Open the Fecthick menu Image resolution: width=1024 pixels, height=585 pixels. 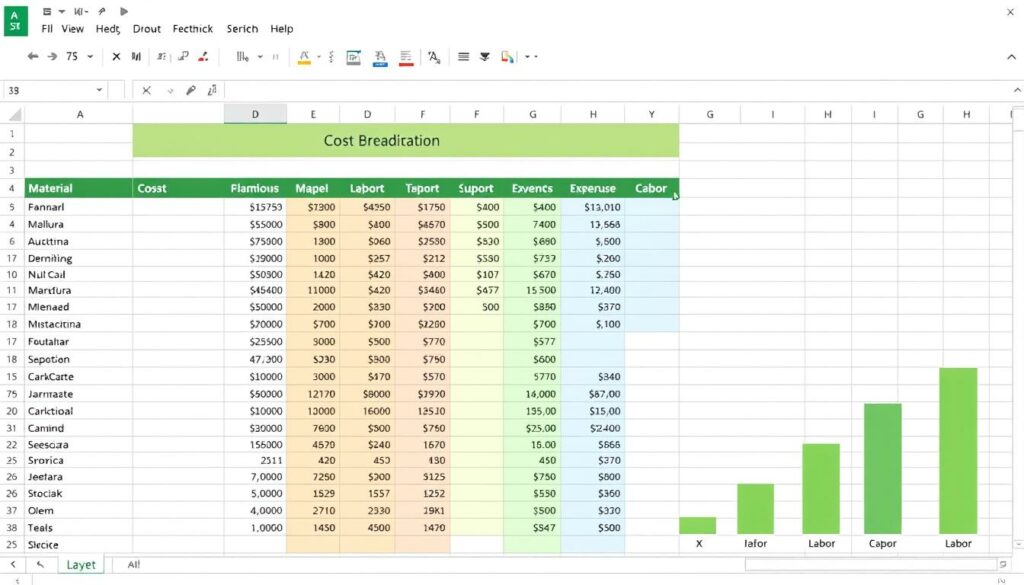tap(193, 29)
